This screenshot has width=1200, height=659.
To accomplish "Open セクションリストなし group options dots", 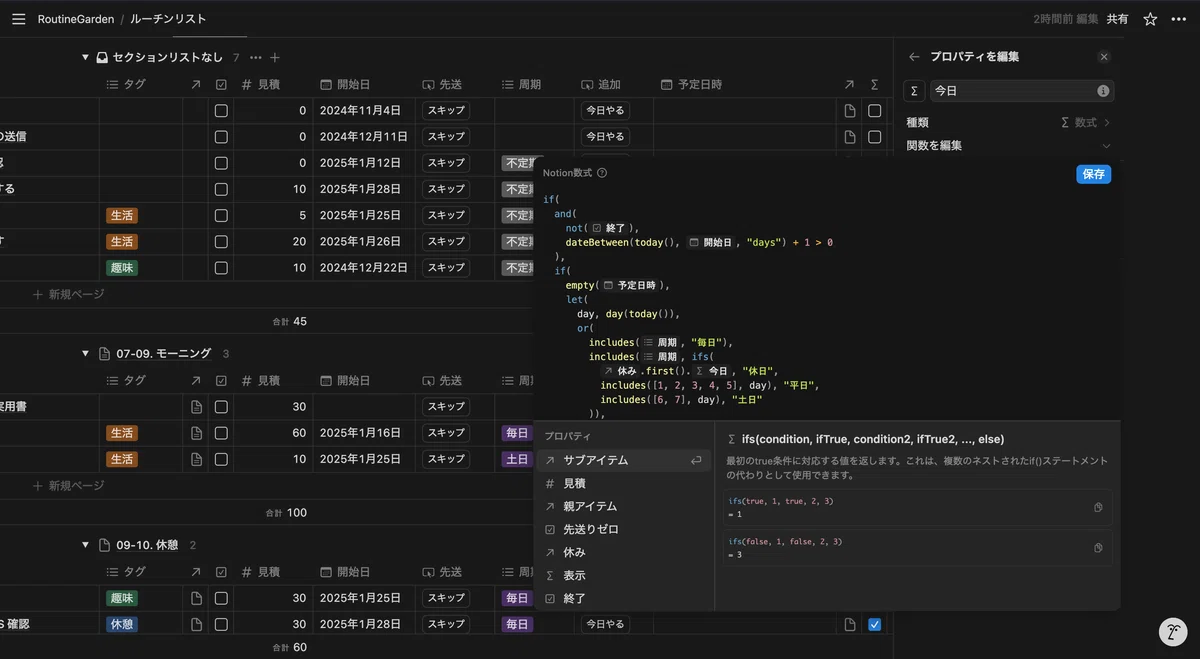I will coord(256,58).
